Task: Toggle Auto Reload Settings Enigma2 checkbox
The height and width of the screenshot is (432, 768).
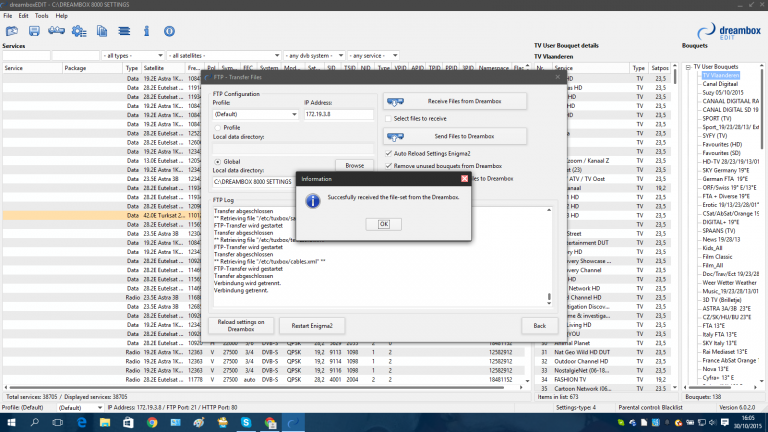Action: coord(388,153)
